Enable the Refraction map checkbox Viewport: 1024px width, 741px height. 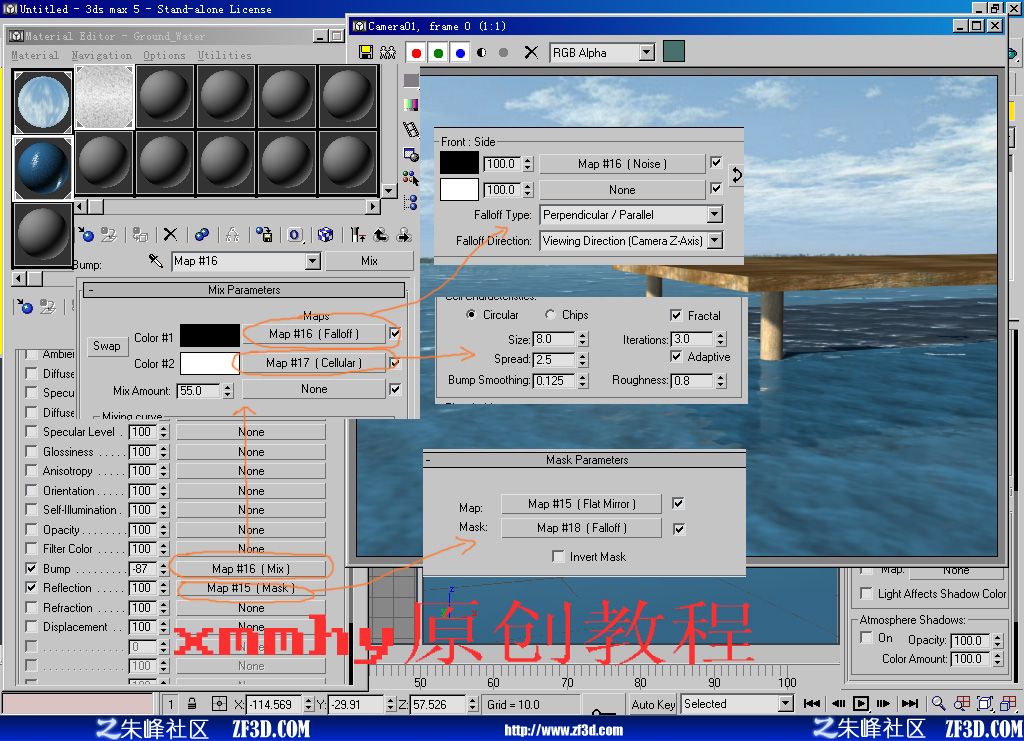point(31,607)
